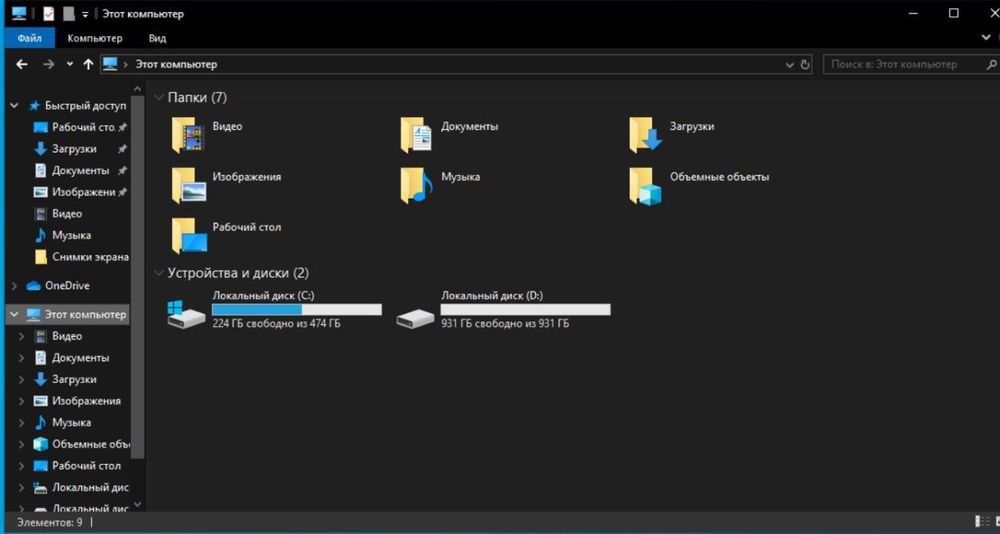1000x534 pixels.
Task: Open the Изображения folder in main pane
Action: point(226,185)
